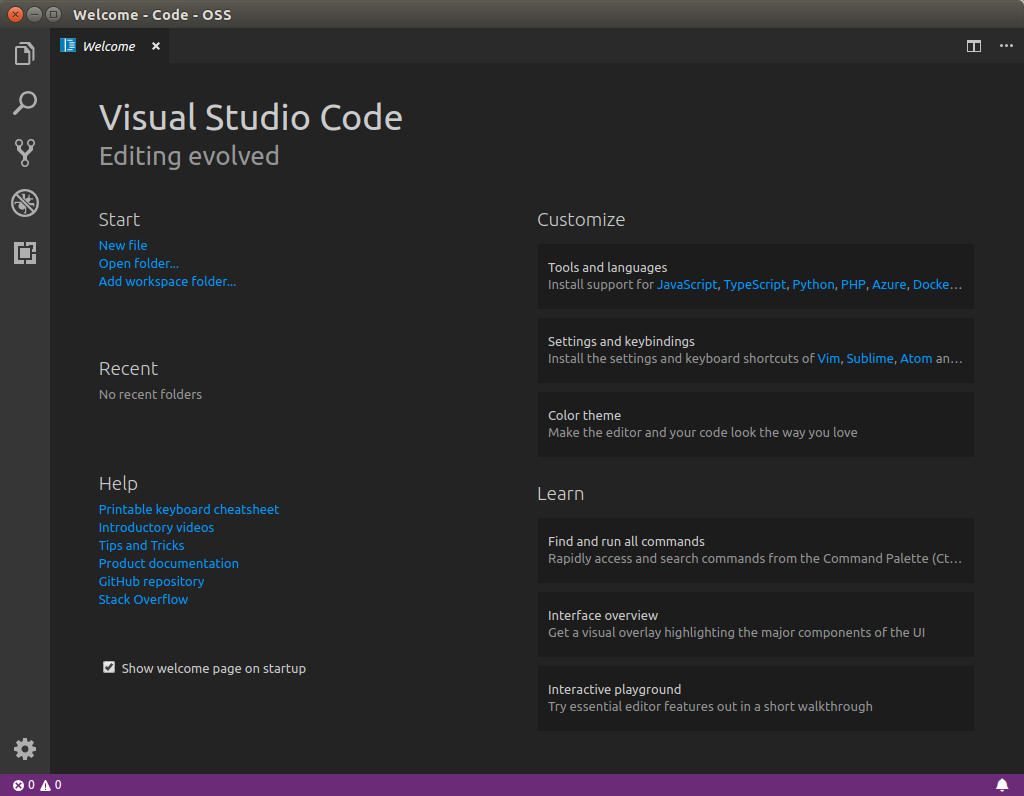The image size is (1024, 796).
Task: Open the Debug view icon
Action: coord(25,203)
